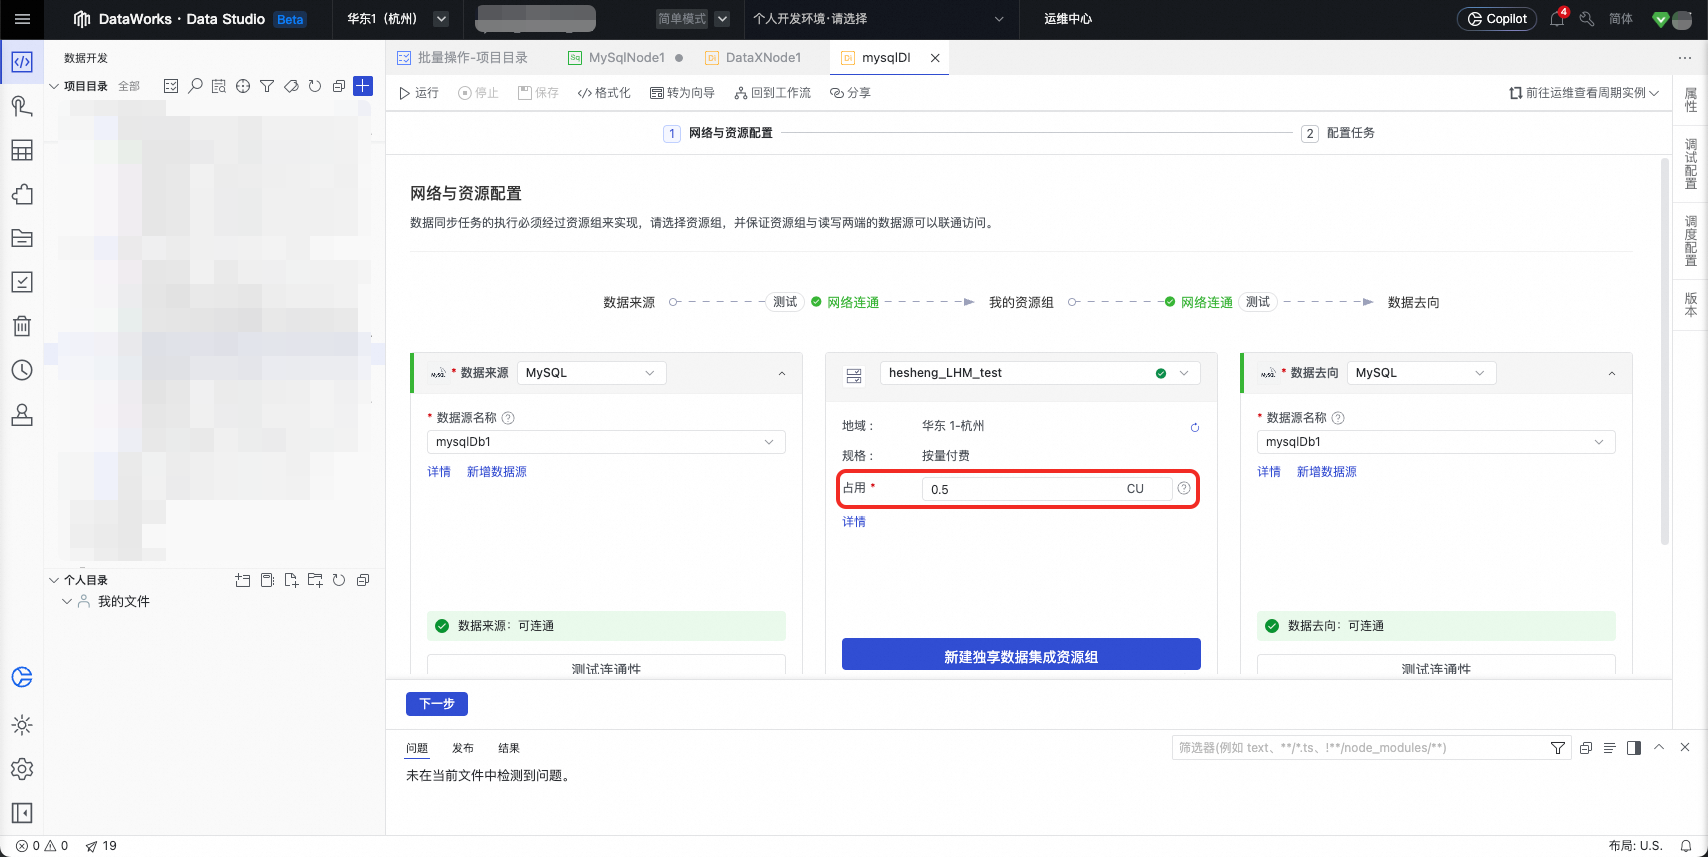Viewport: 1708px width, 857px height.
Task: Click the status bar bell icon
Action: click(1686, 846)
